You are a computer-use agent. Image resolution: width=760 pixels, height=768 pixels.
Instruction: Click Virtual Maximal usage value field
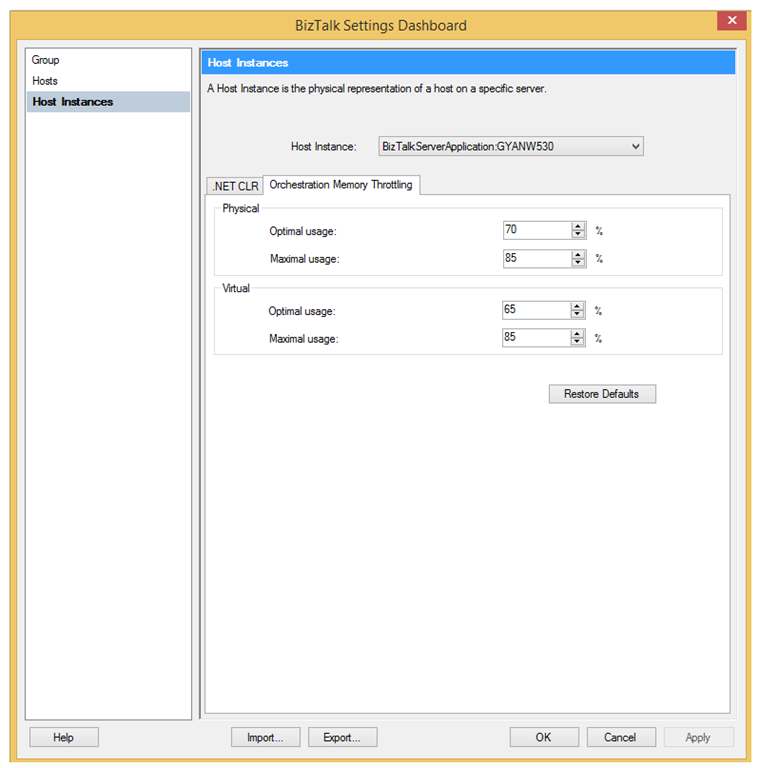[536, 337]
